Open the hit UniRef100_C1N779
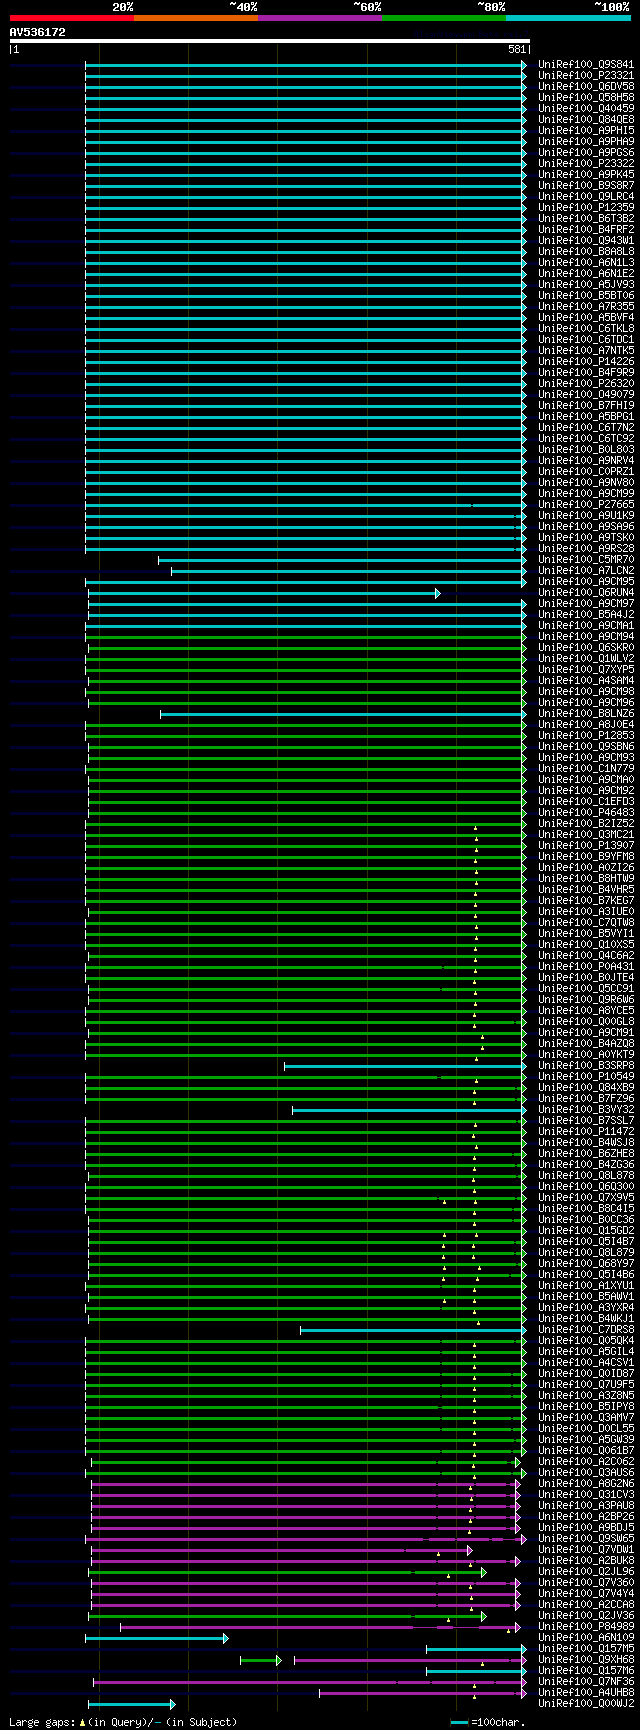 (586, 768)
